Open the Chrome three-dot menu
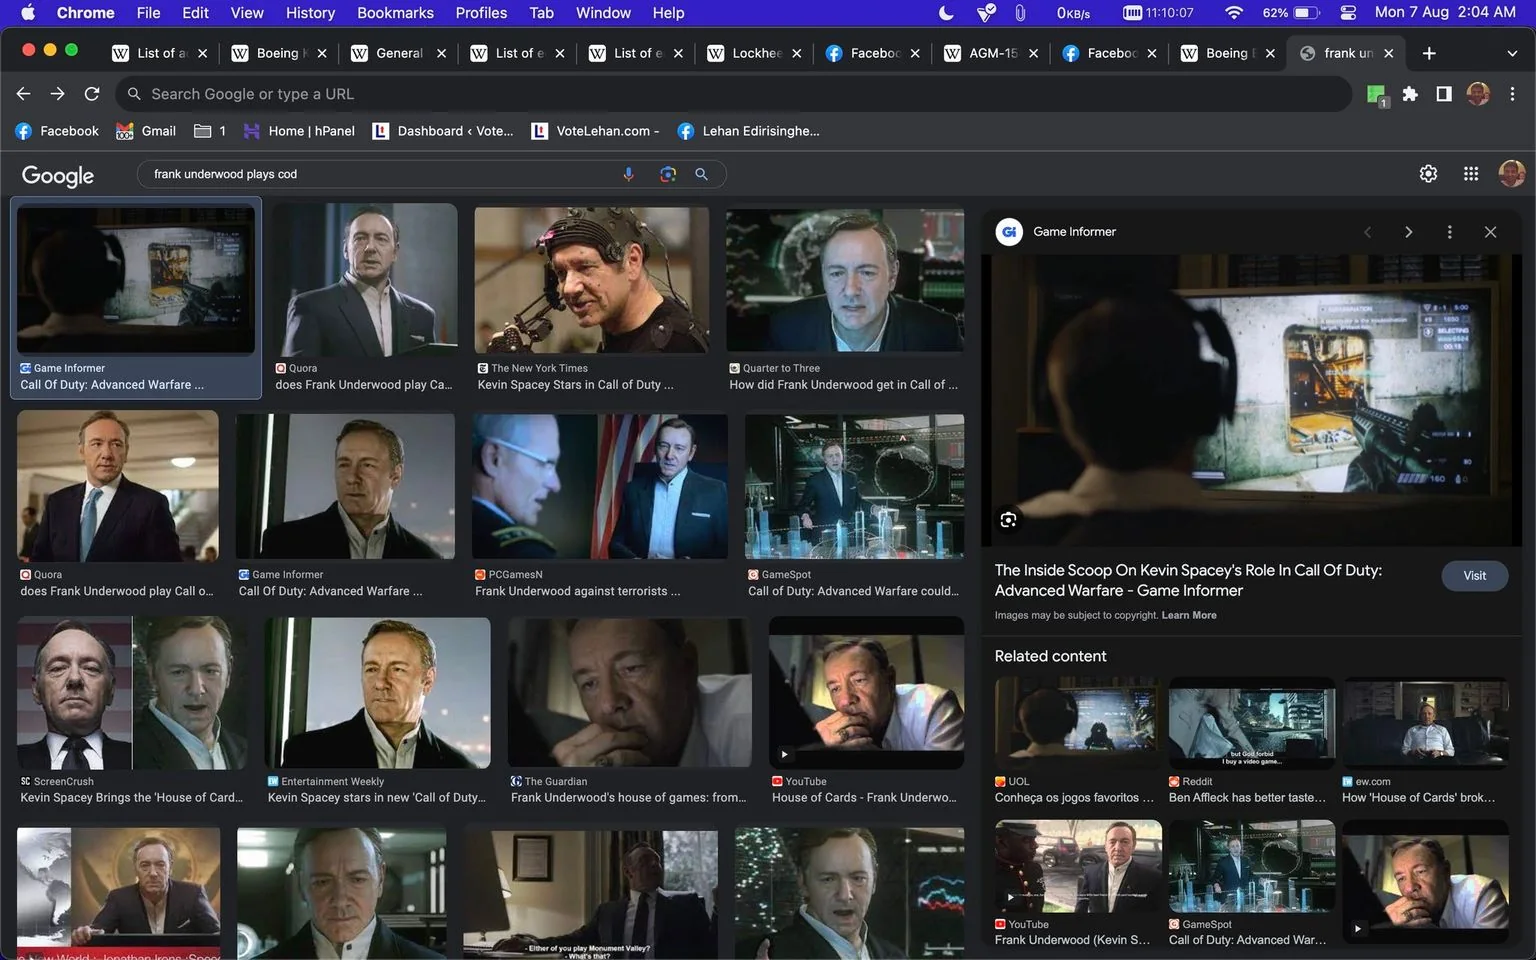Screen dimensions: 1536x960 tap(1512, 93)
